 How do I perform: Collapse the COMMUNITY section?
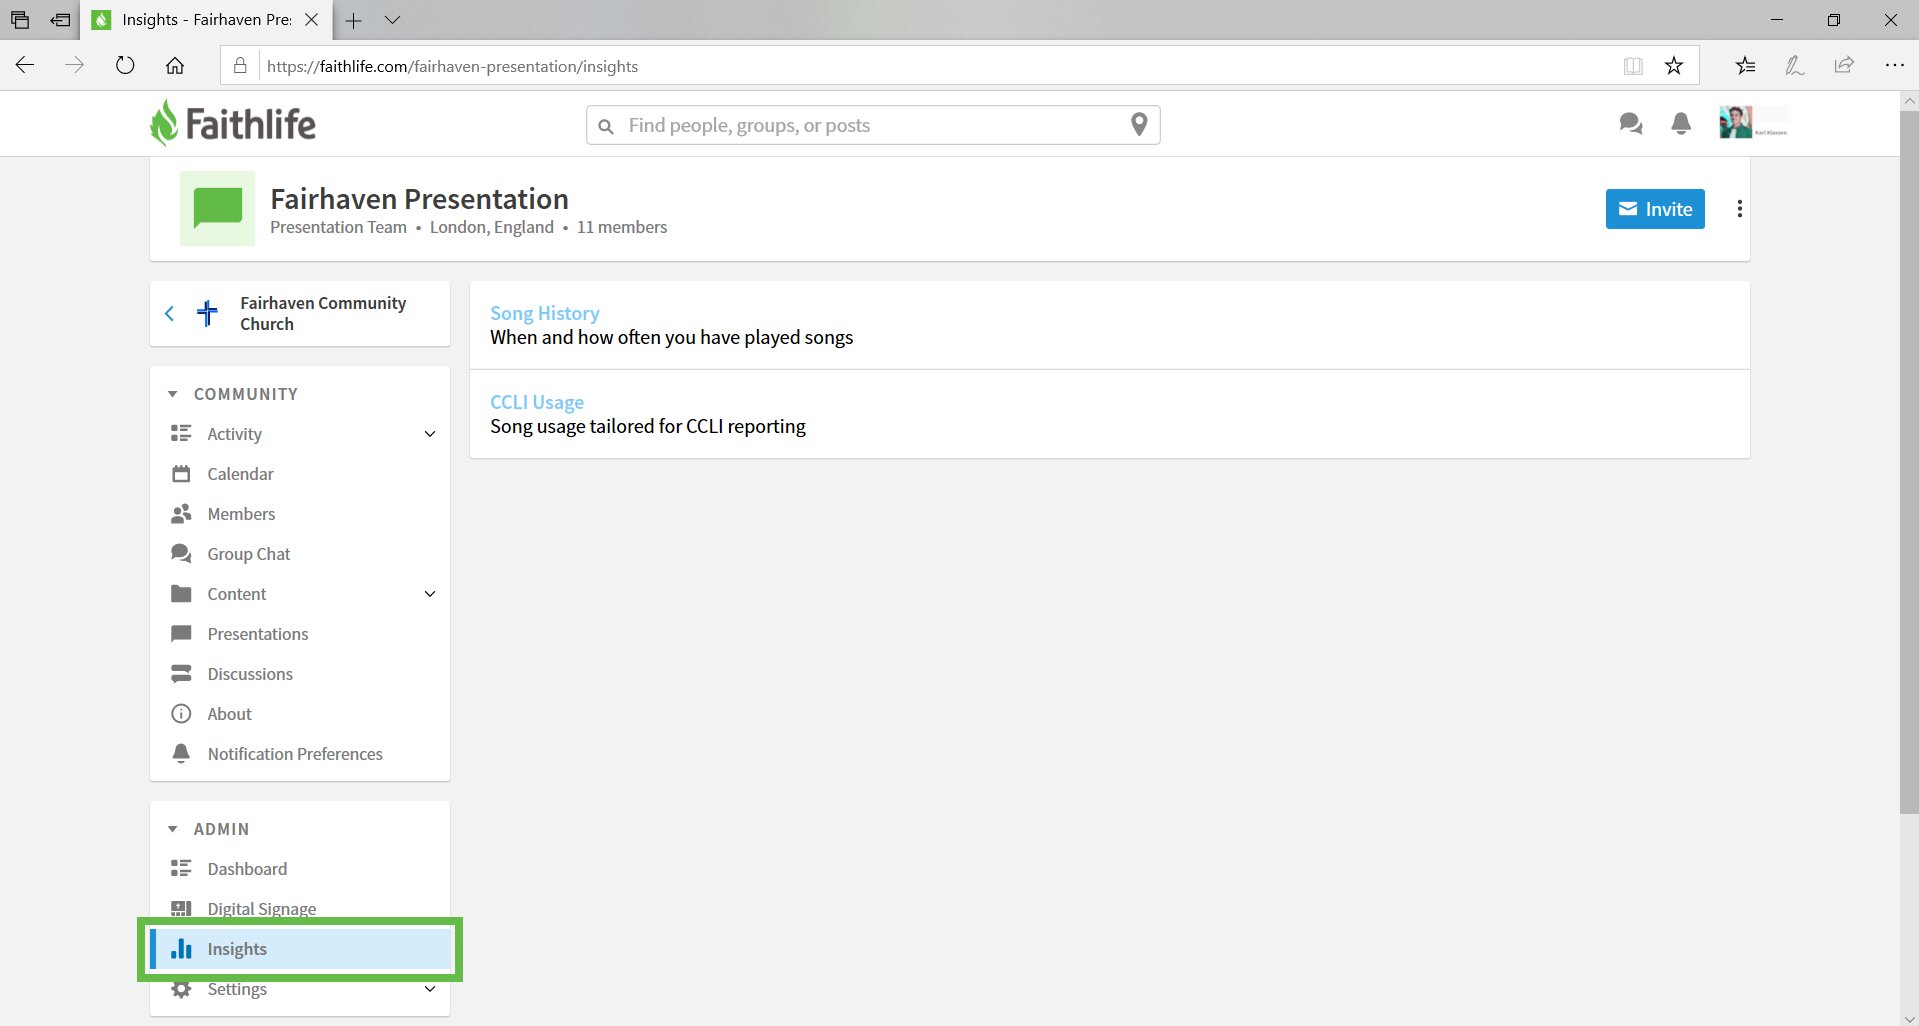pyautogui.click(x=172, y=394)
